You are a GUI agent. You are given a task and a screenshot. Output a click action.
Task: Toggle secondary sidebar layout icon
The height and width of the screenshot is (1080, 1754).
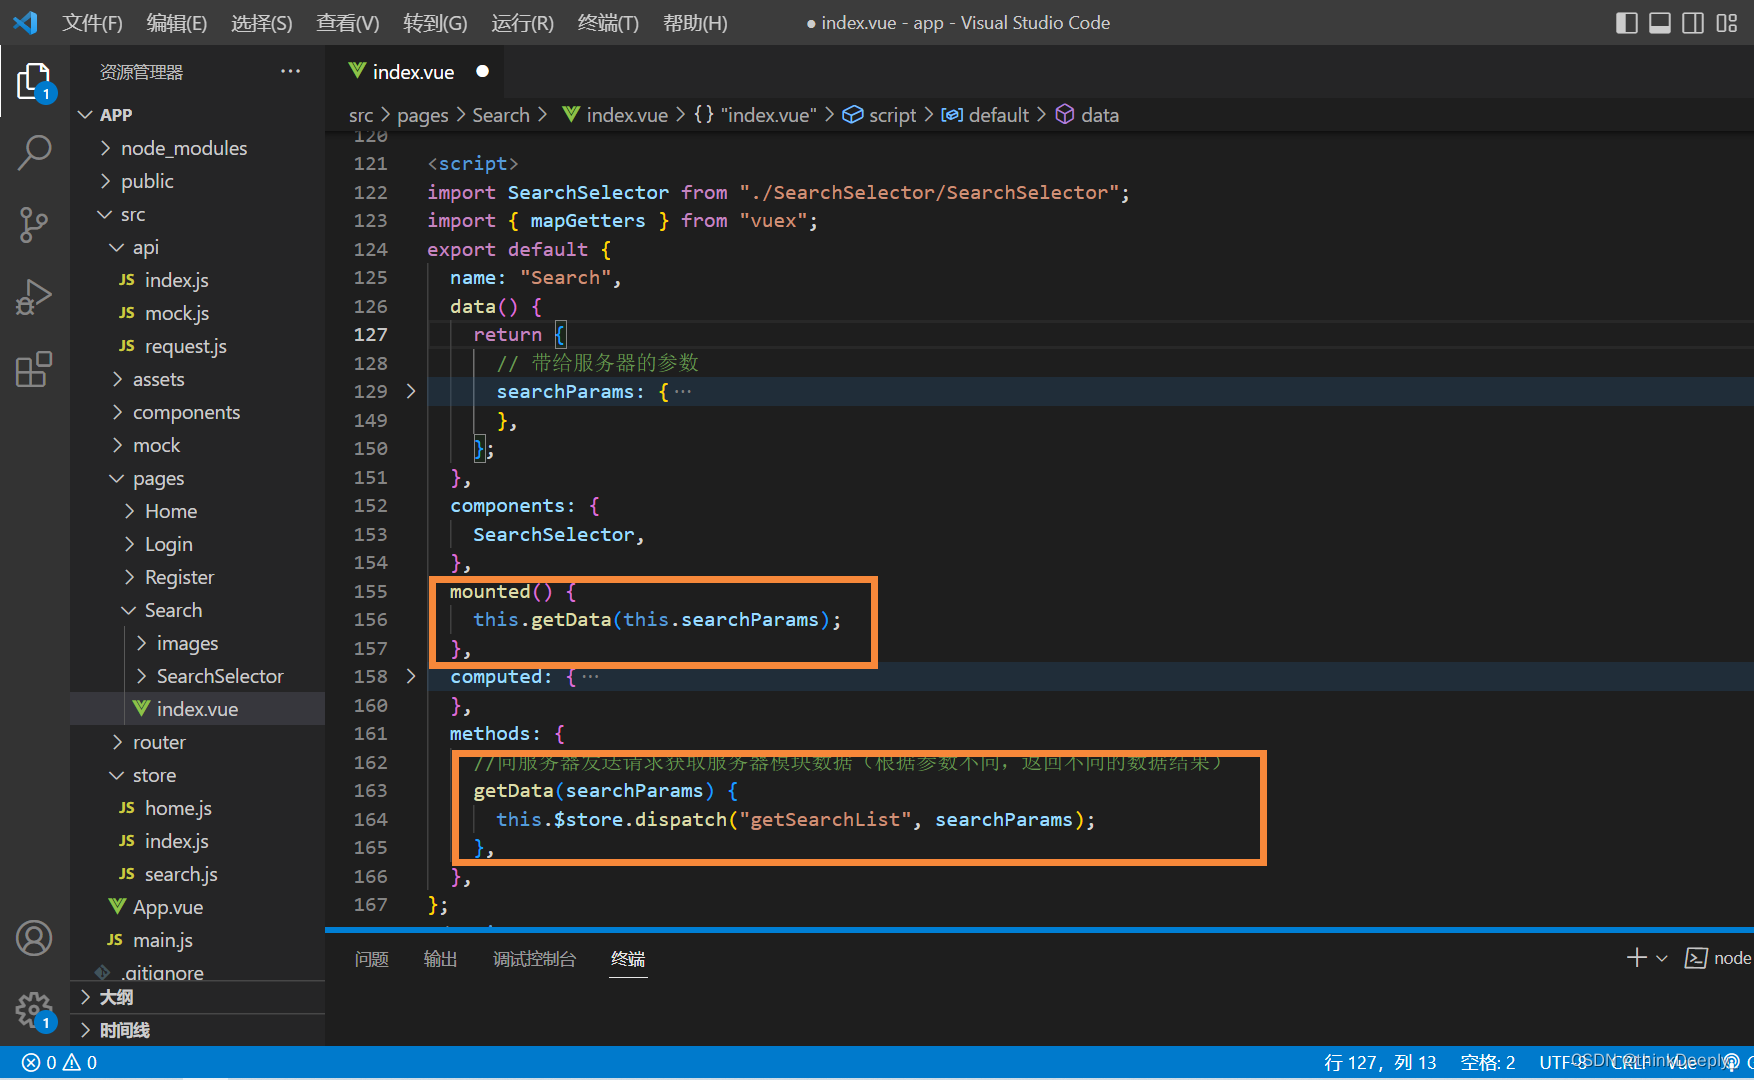1693,23
